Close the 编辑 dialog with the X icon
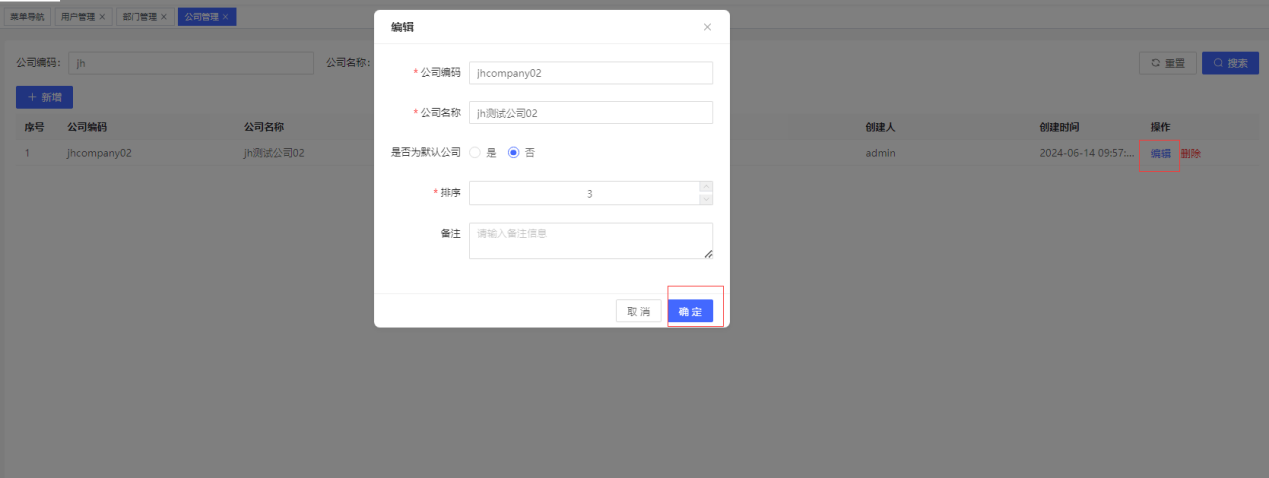This screenshot has width=1269, height=478. 707,27
